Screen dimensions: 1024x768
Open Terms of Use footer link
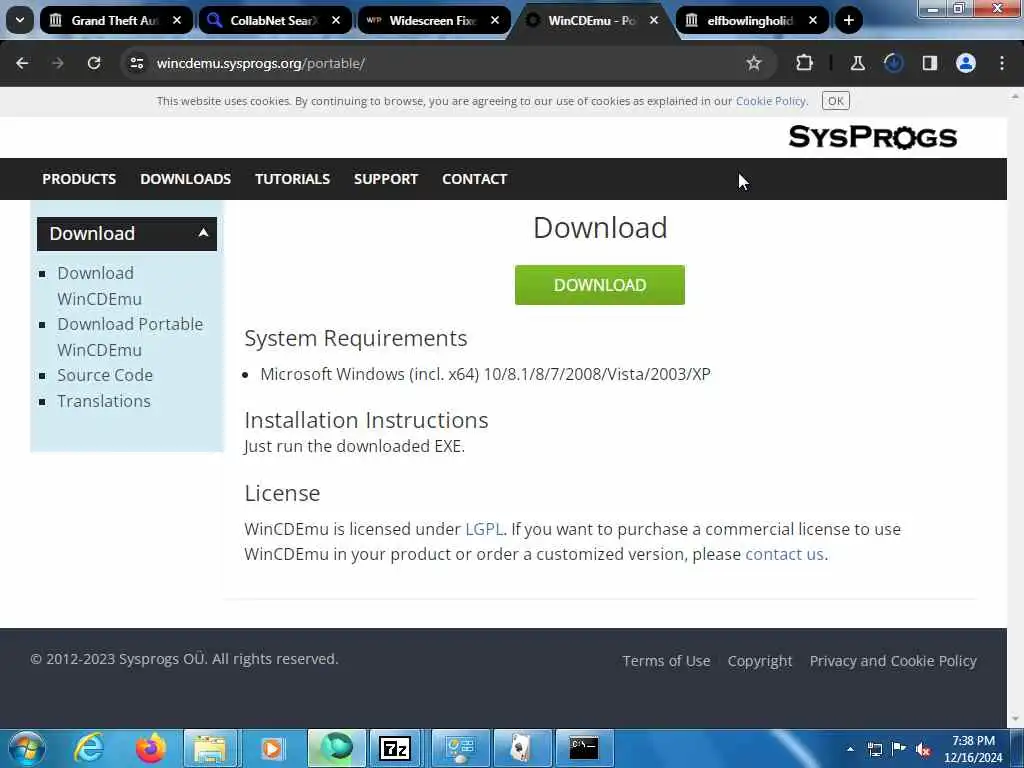coord(666,661)
